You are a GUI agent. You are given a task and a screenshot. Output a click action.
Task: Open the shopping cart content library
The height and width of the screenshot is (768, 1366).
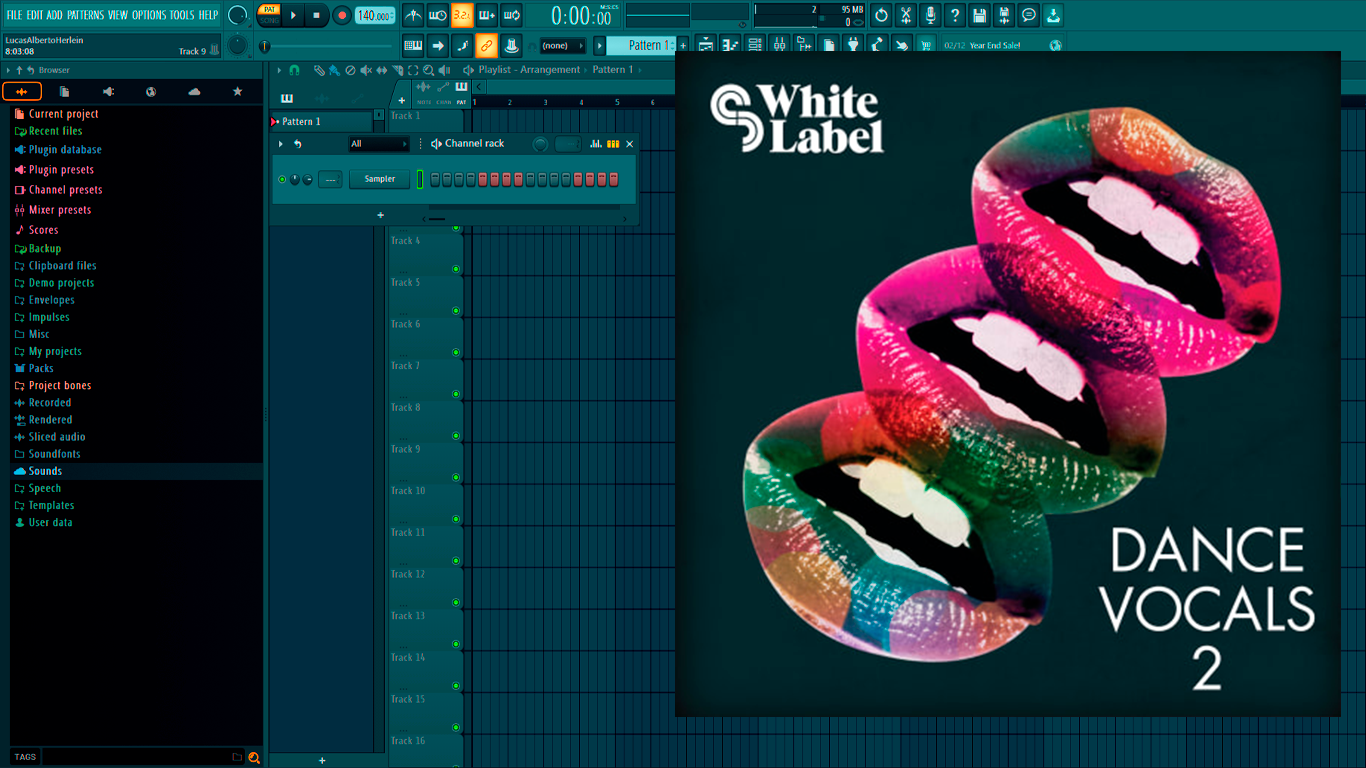927,45
